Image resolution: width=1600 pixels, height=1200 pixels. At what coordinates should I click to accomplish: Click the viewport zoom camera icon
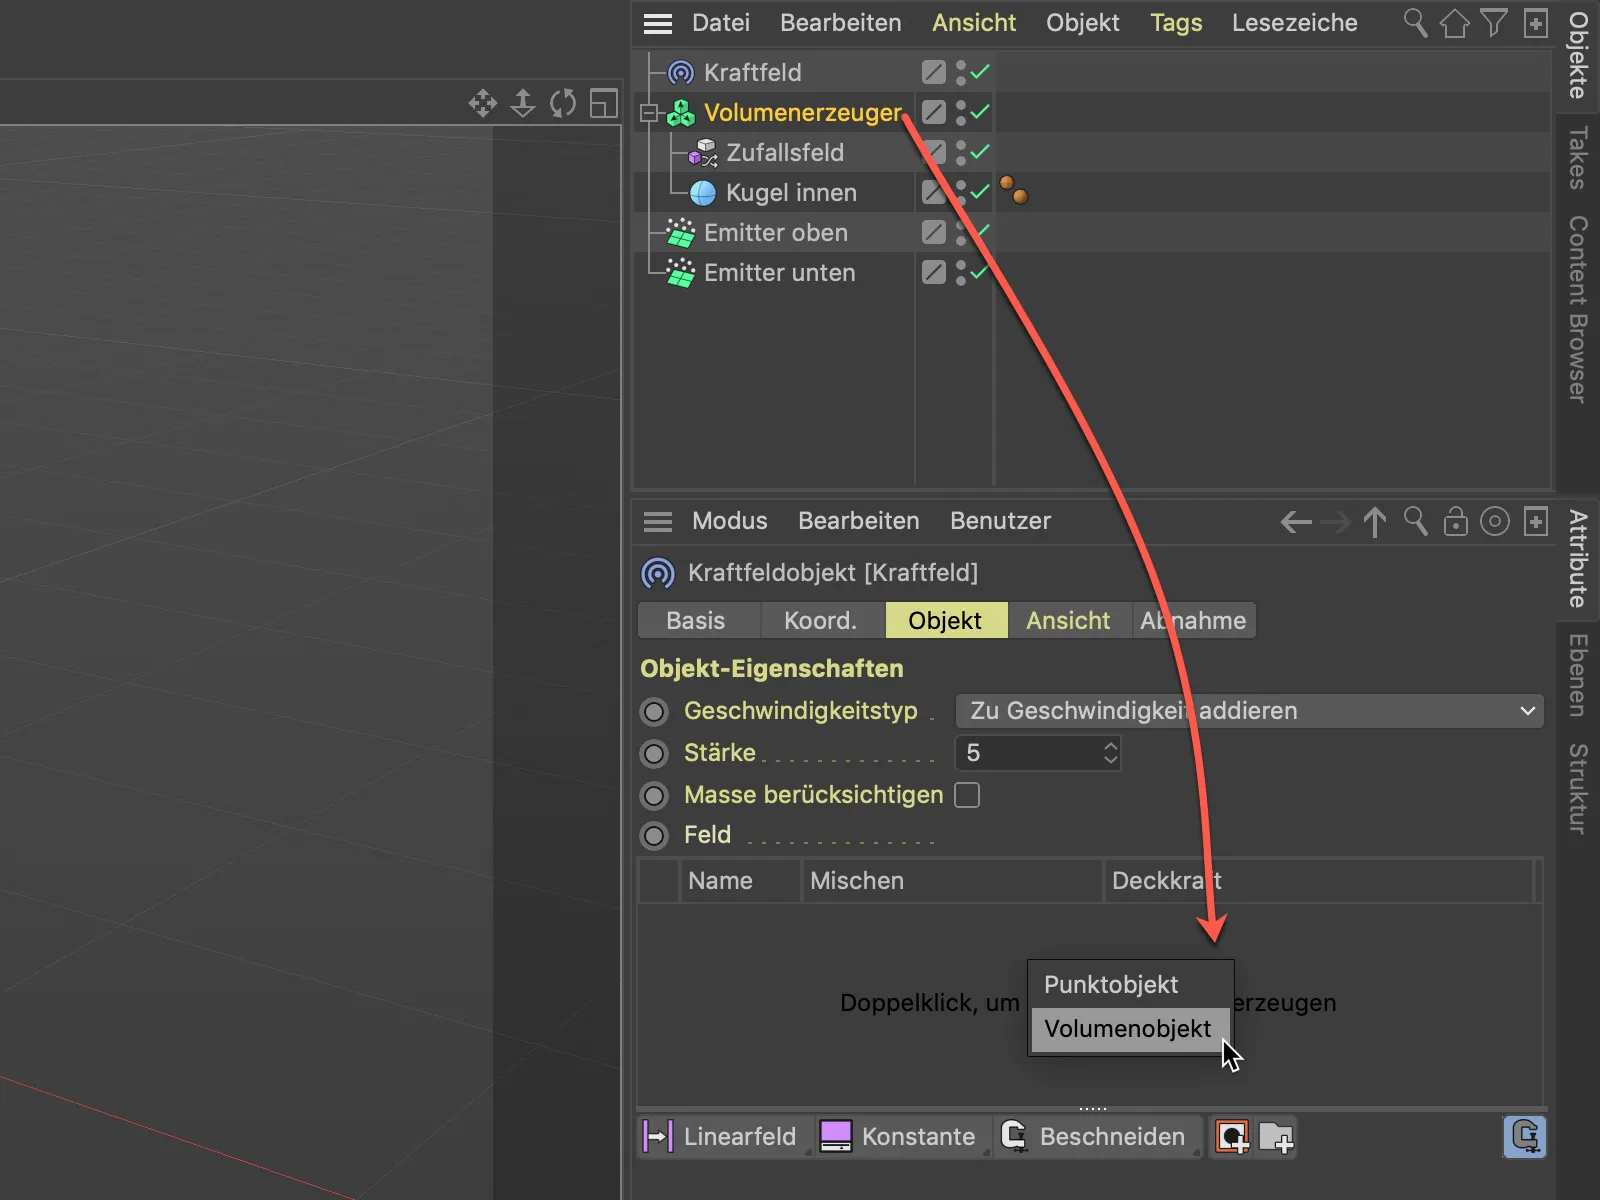point(523,103)
